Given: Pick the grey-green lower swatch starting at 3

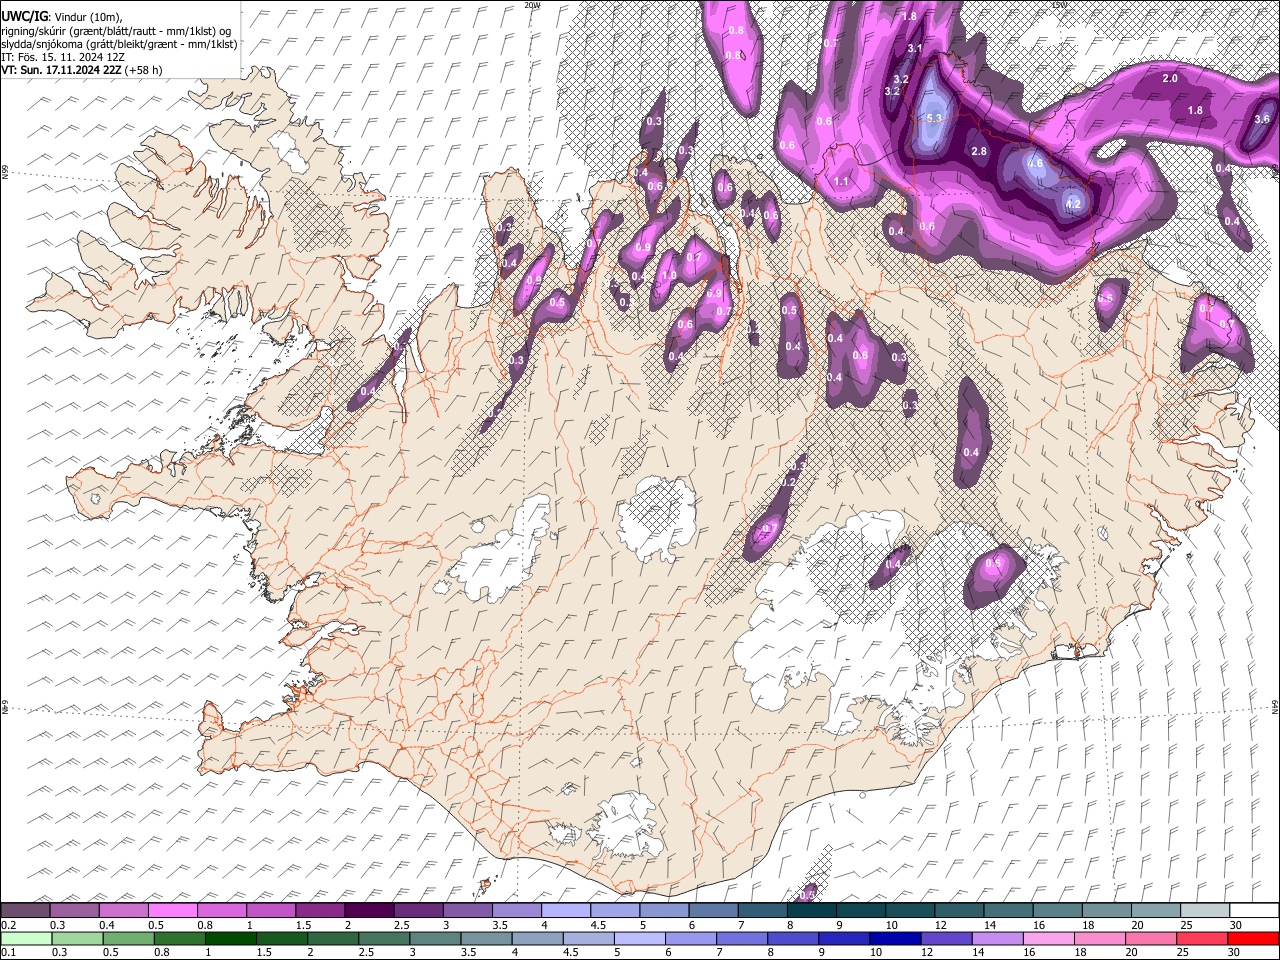Looking at the screenshot, I should point(435,938).
